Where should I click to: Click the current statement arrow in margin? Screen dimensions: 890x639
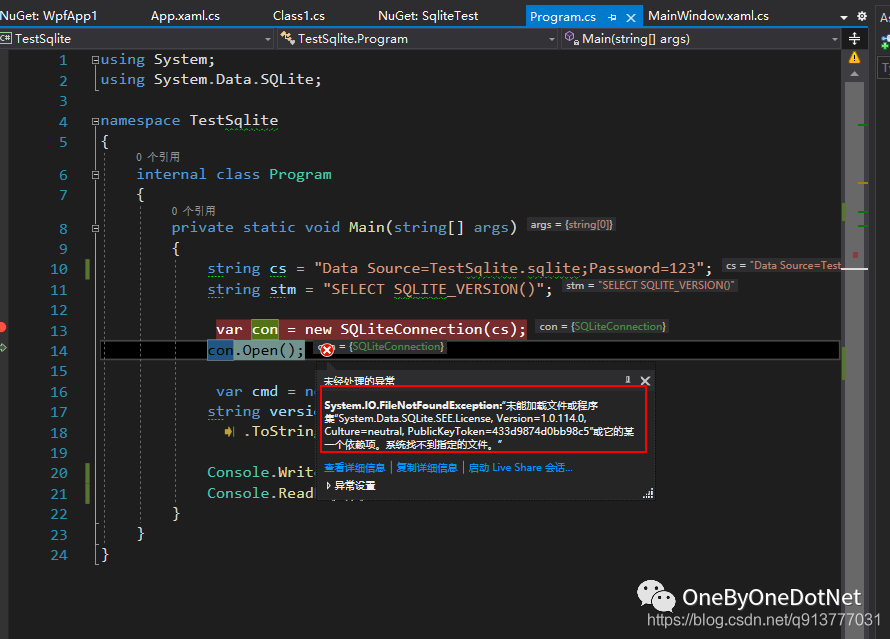pos(4,347)
